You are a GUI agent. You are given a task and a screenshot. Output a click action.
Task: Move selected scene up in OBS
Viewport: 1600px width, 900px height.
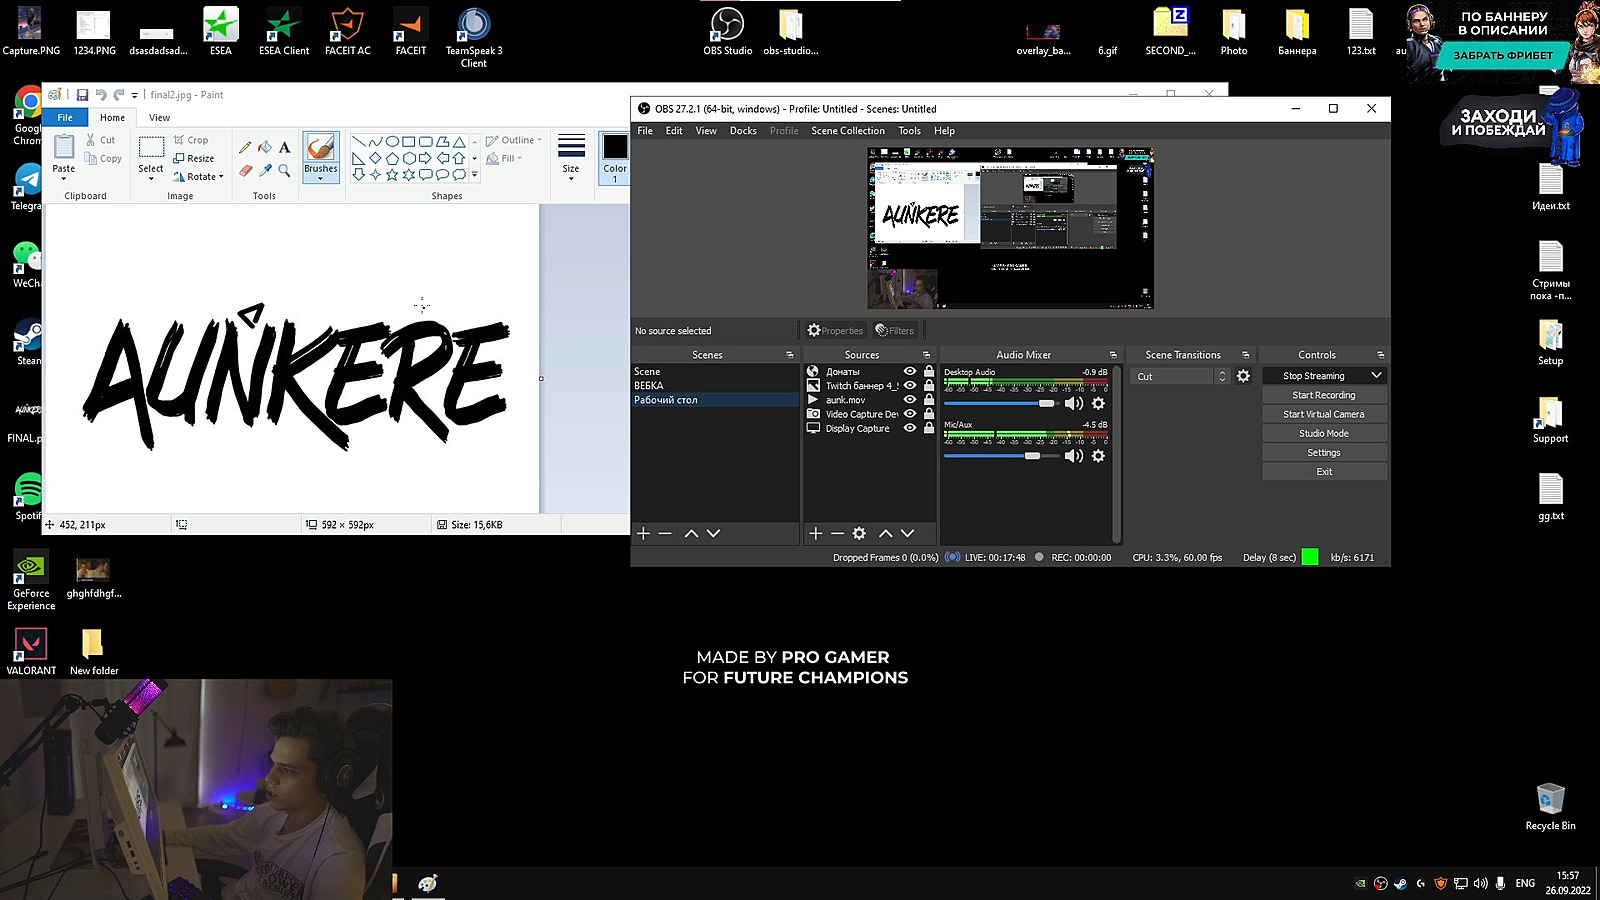[x=691, y=533]
